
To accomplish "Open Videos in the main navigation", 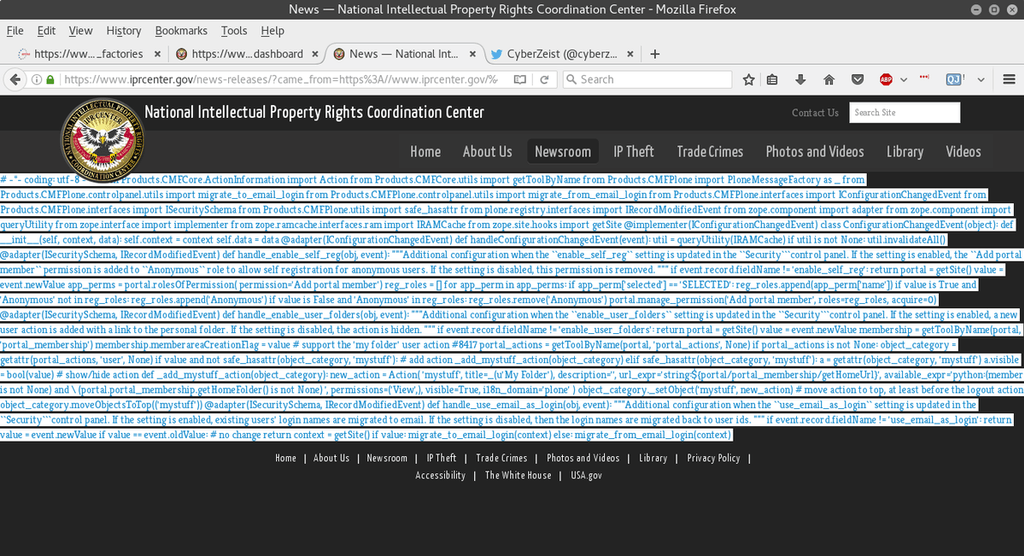I will (x=963, y=152).
